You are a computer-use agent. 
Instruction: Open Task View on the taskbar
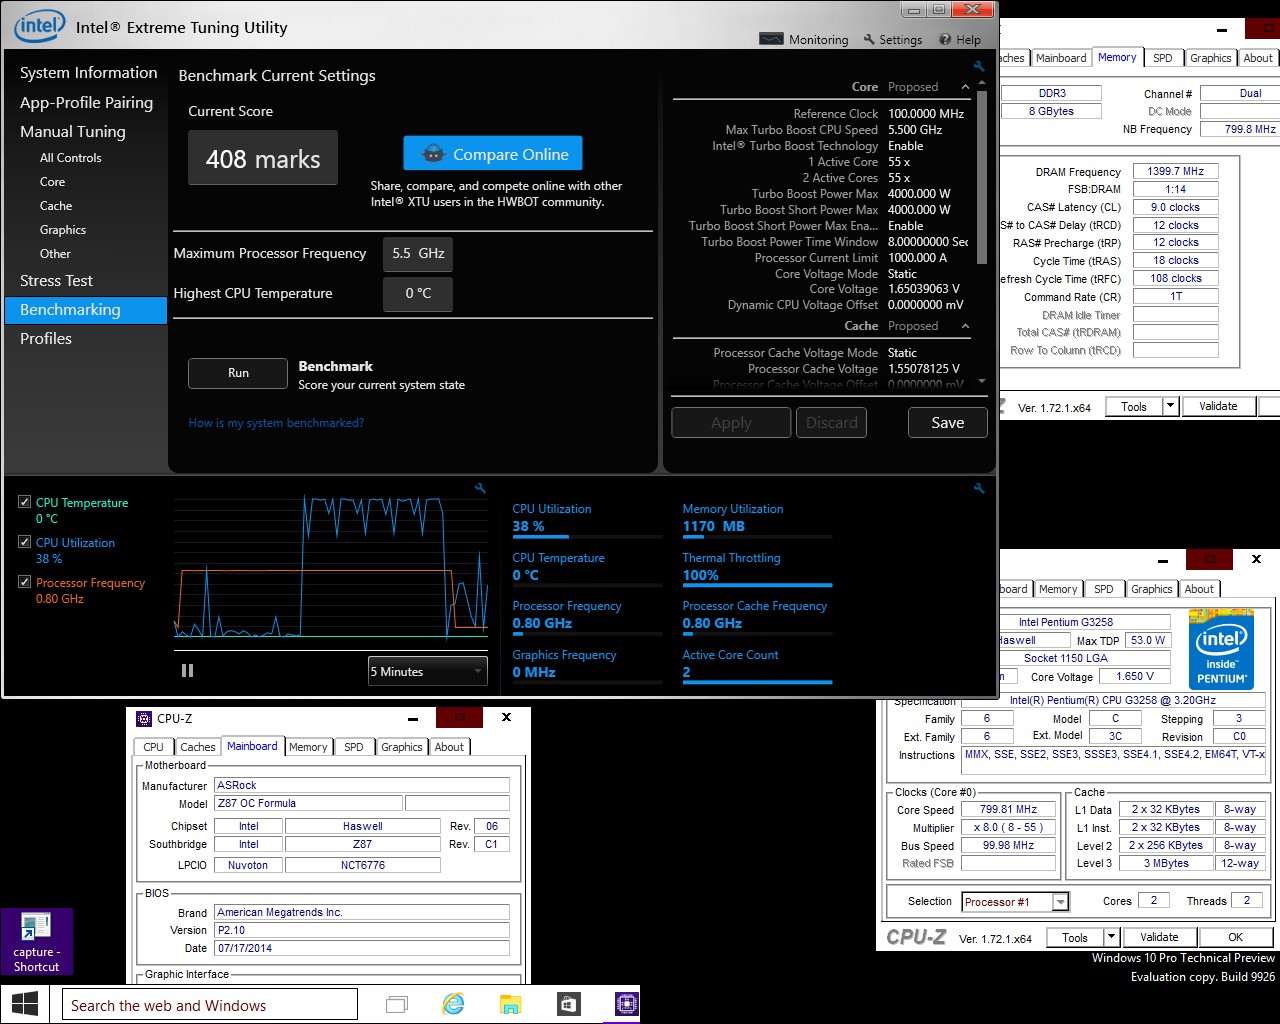point(397,1004)
